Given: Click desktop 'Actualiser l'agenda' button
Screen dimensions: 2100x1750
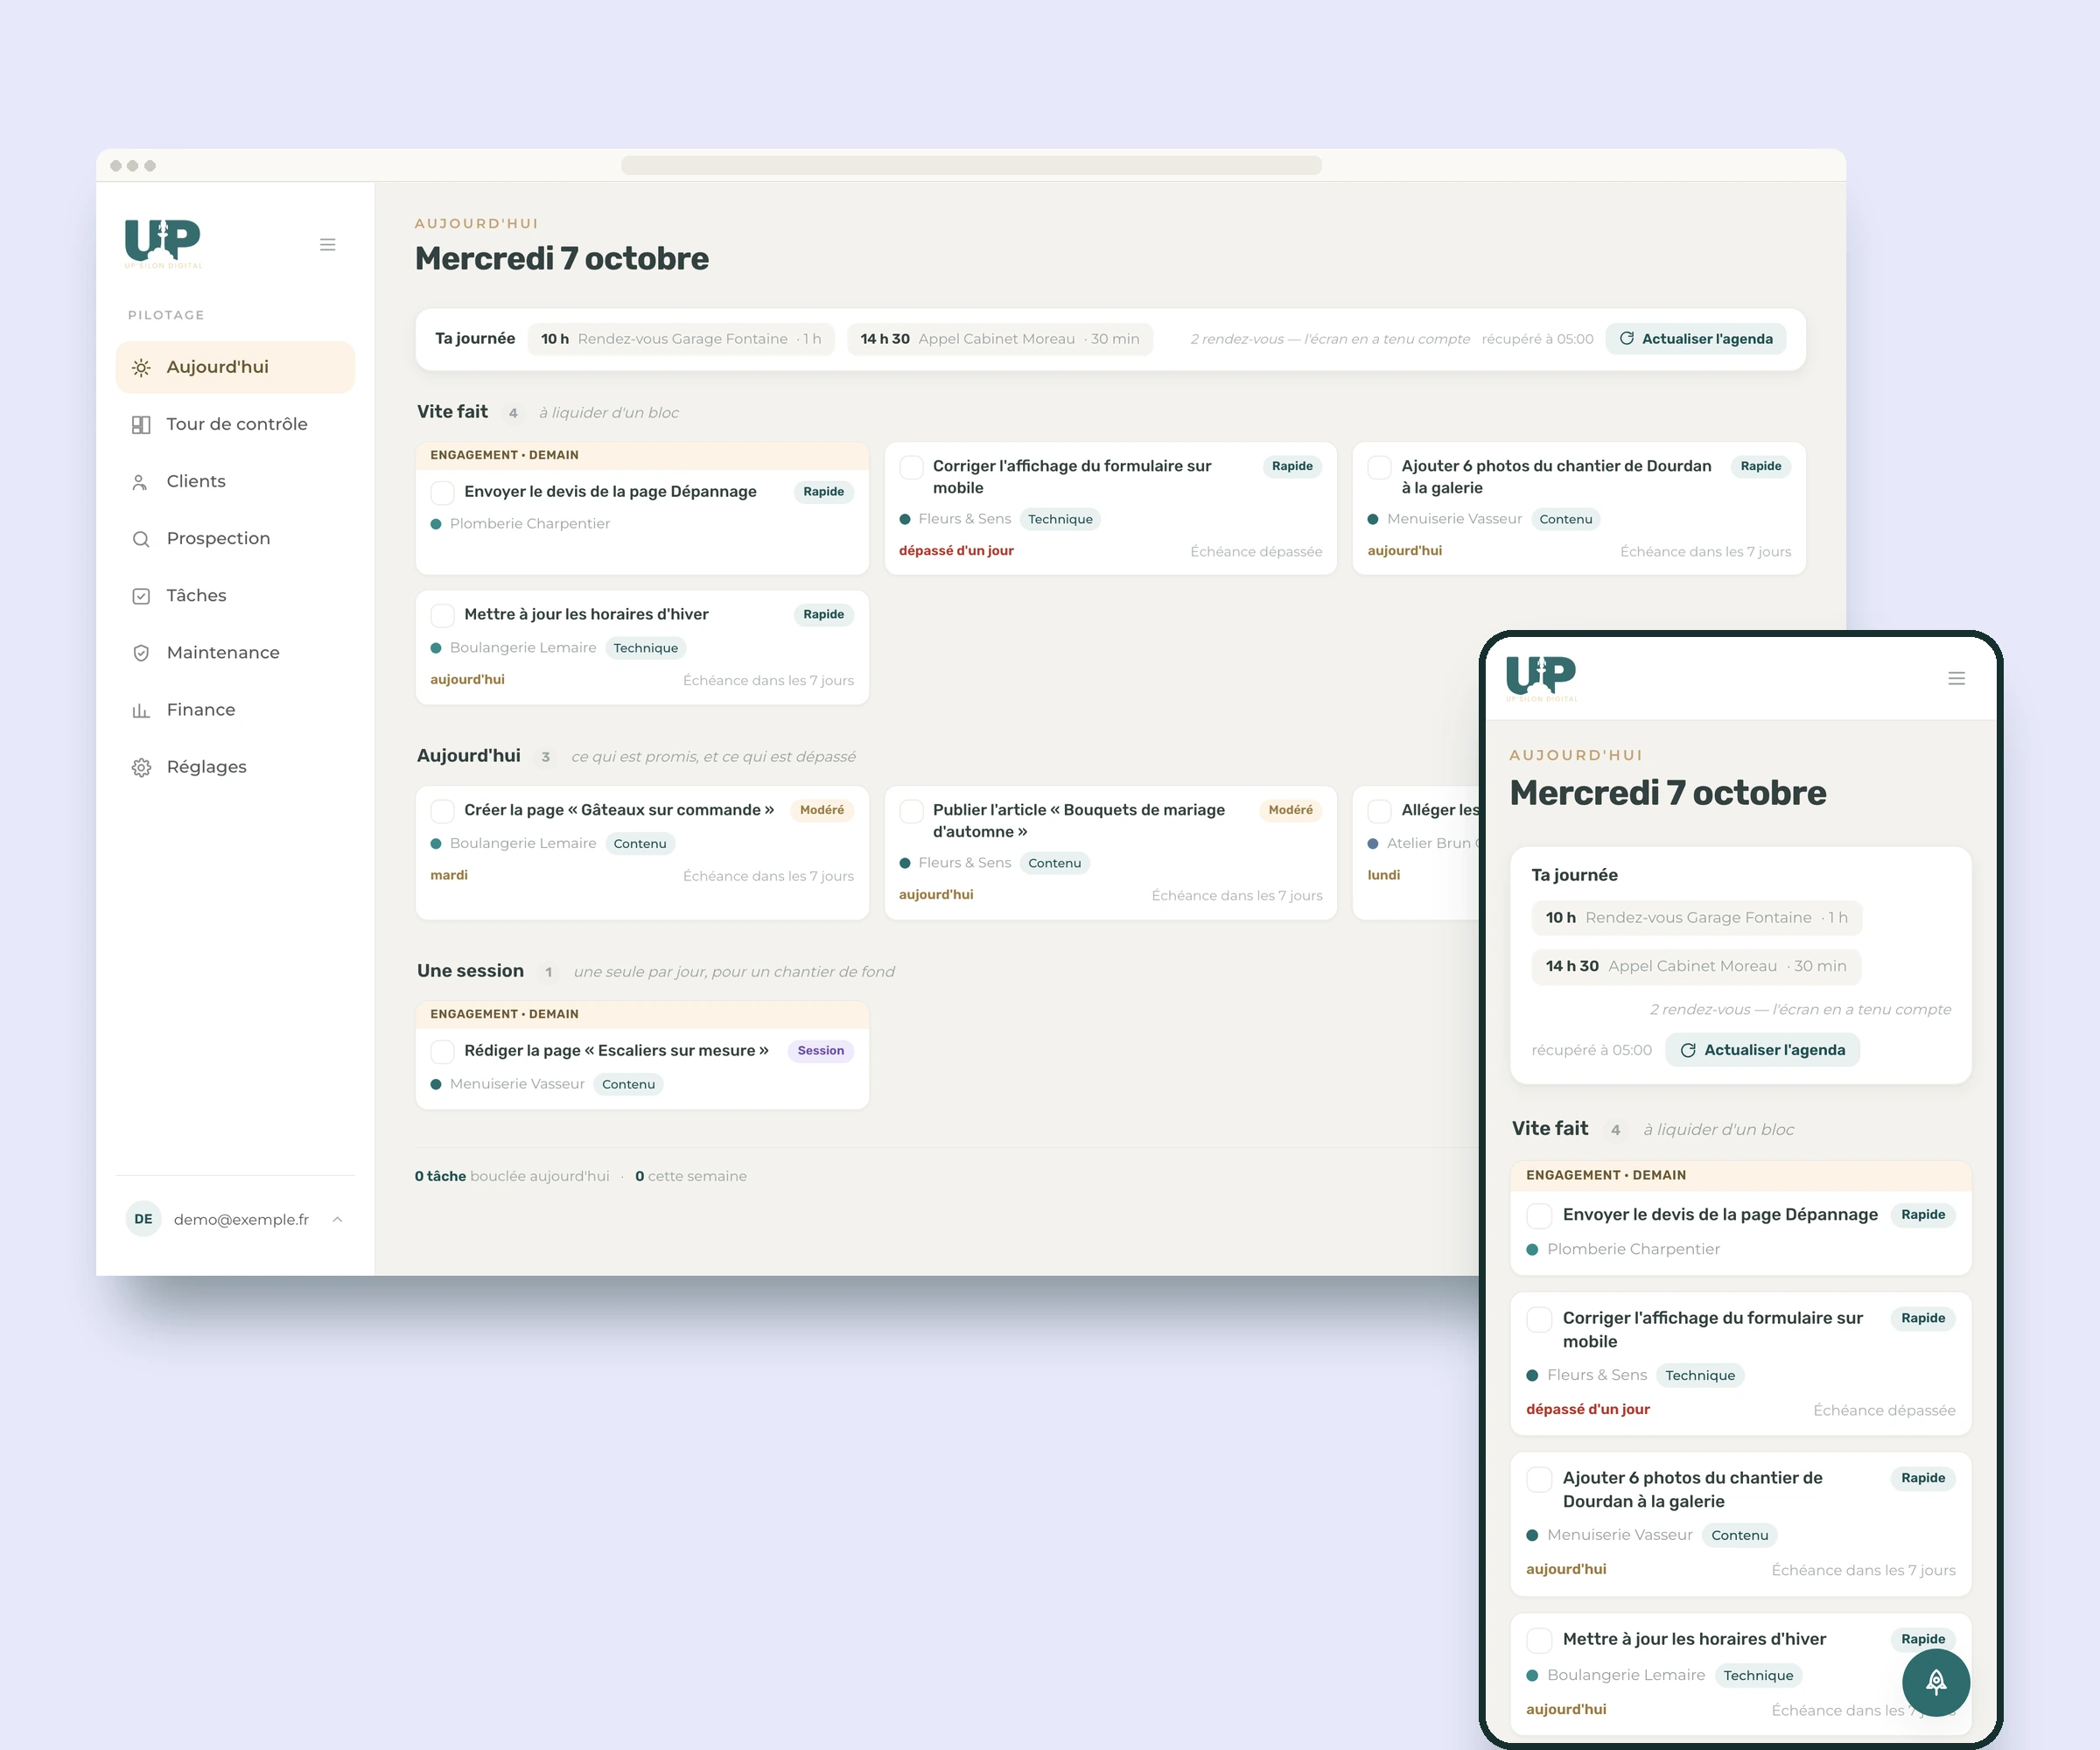Looking at the screenshot, I should (1696, 339).
